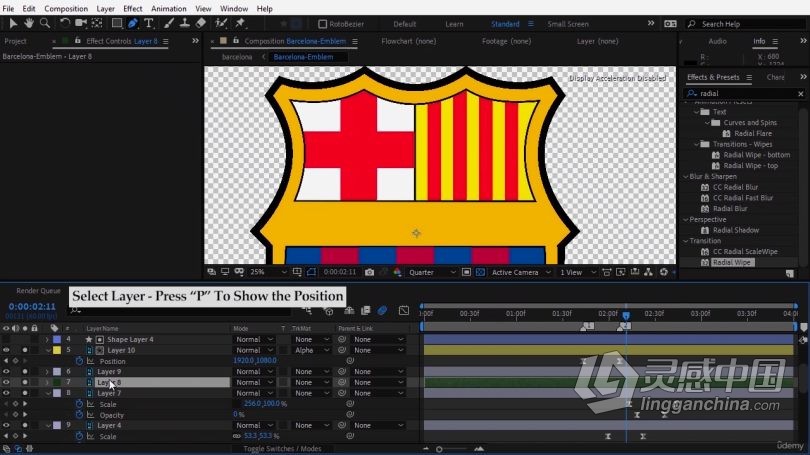Image resolution: width=810 pixels, height=455 pixels.
Task: Switch to Default workspace
Action: [404, 24]
